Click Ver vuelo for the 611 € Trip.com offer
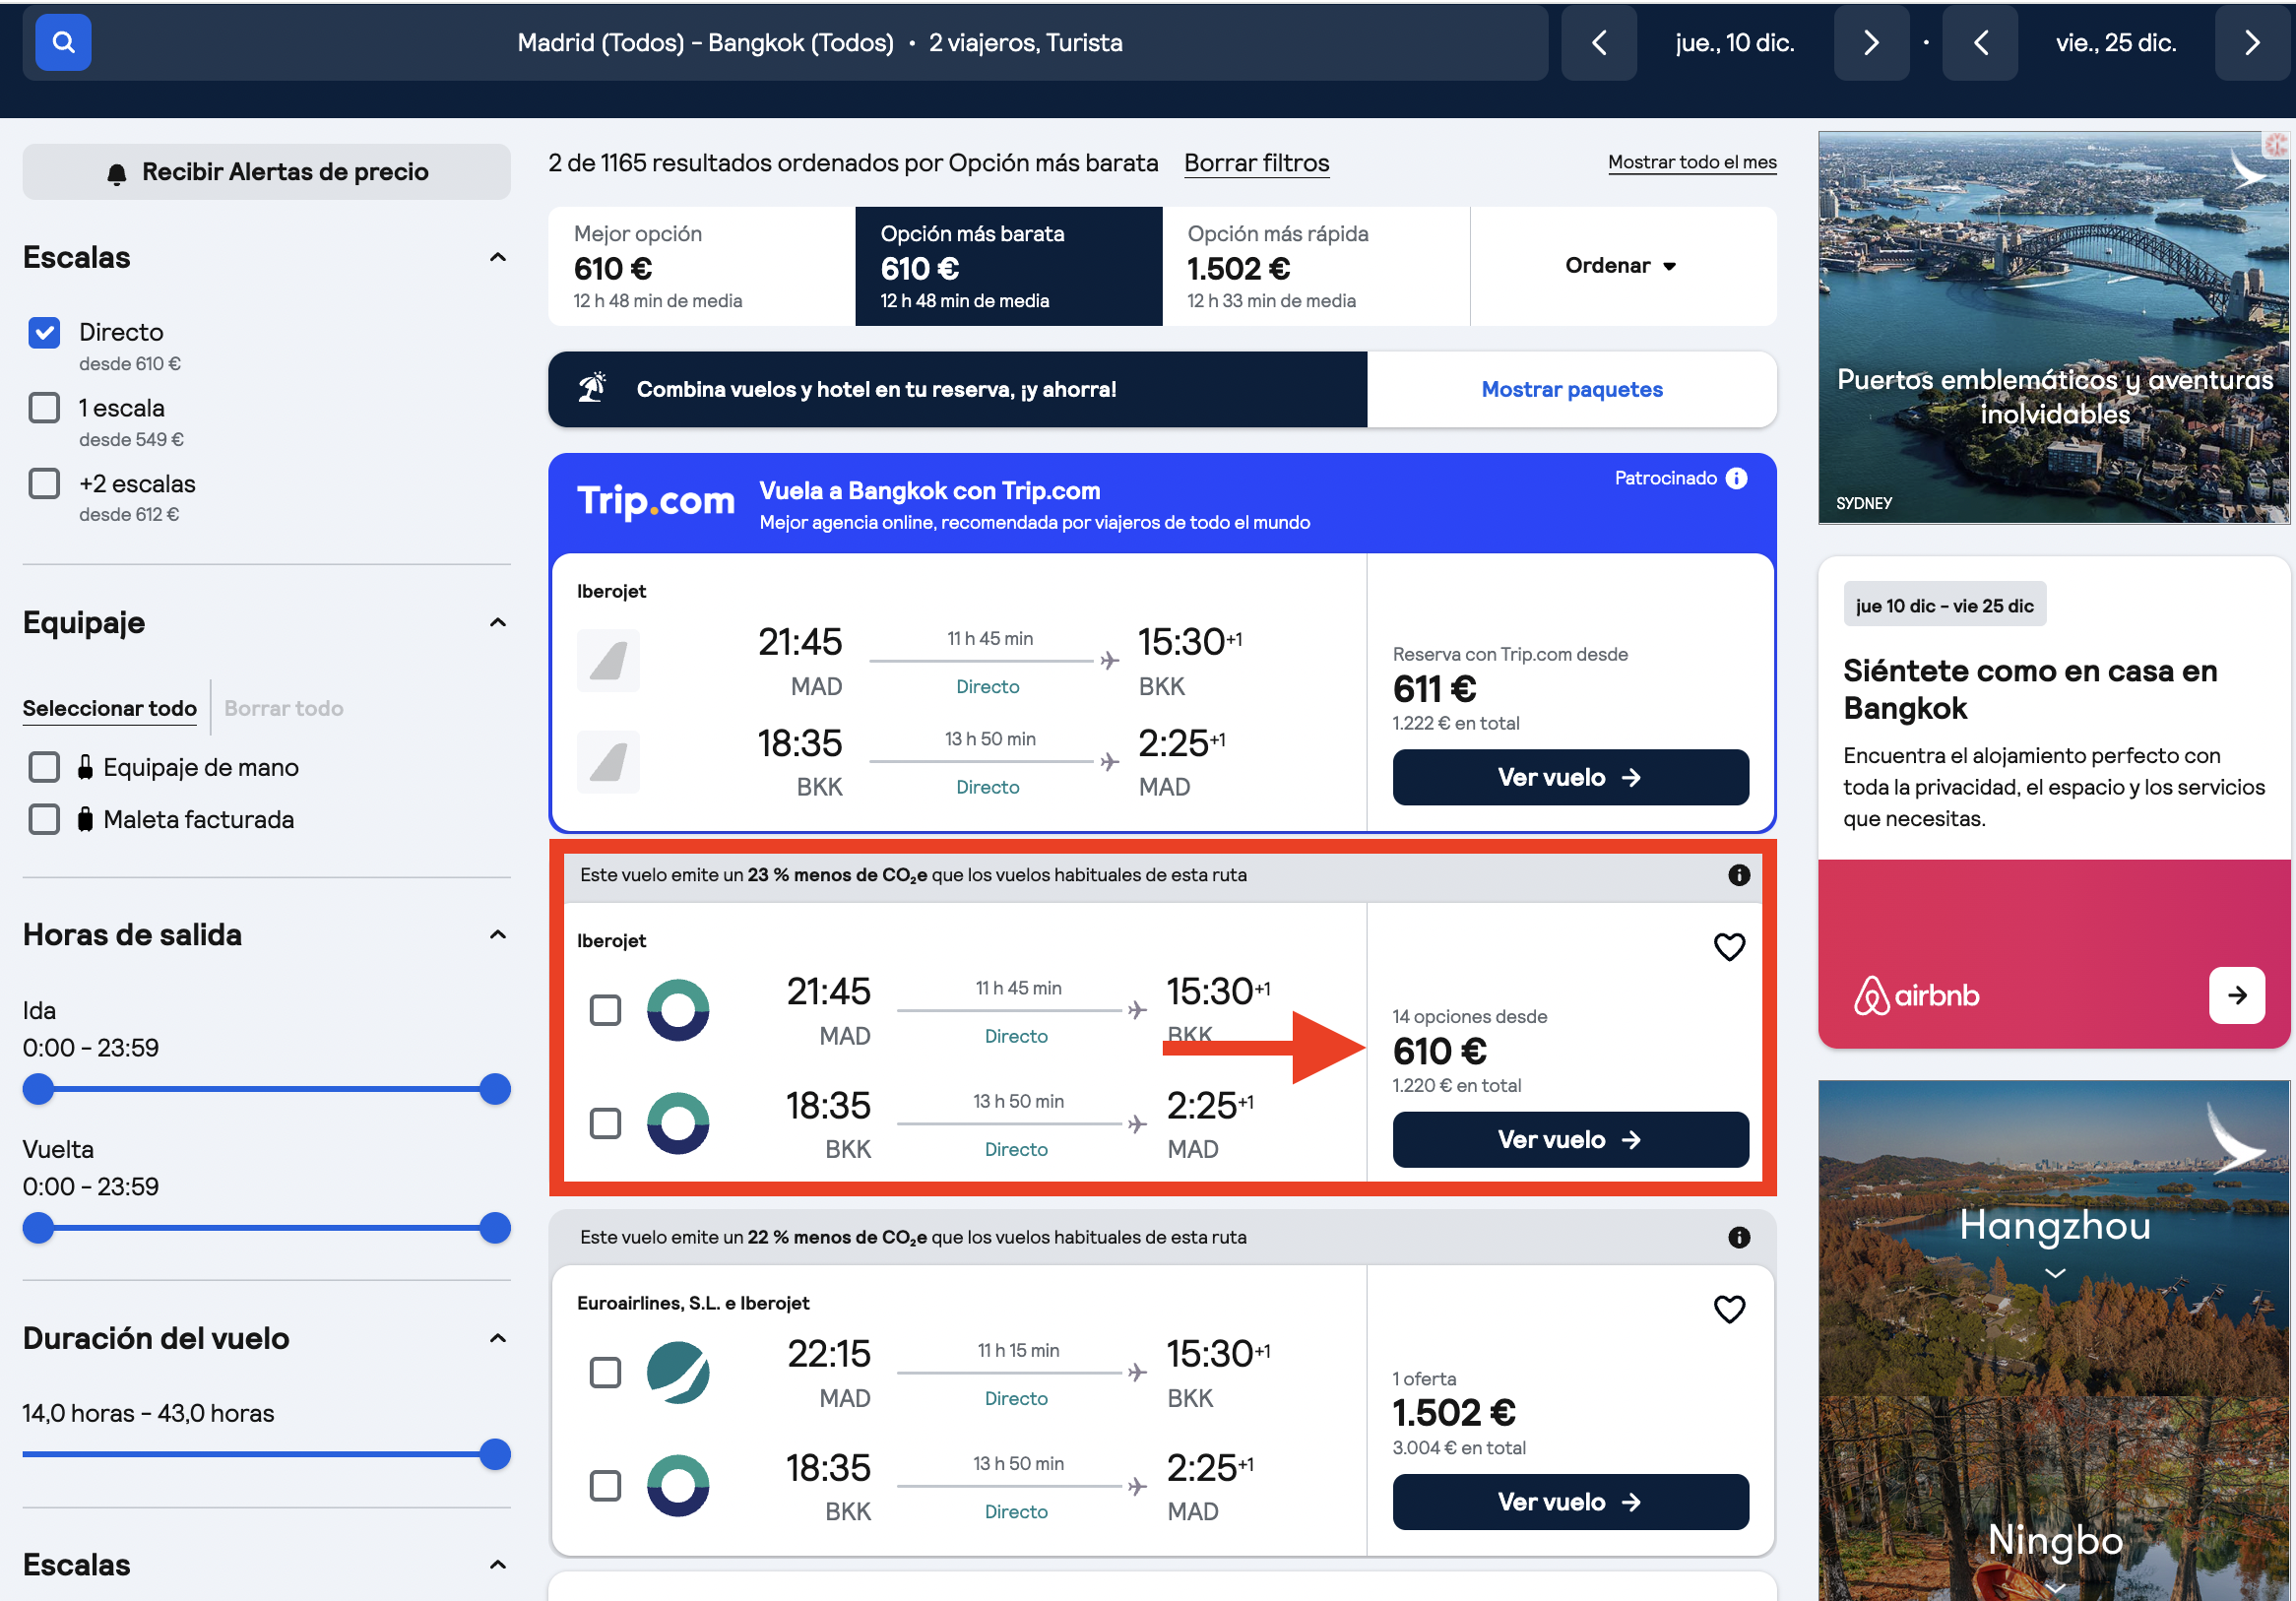Screen dimensions: 2296x1601 pos(1571,777)
